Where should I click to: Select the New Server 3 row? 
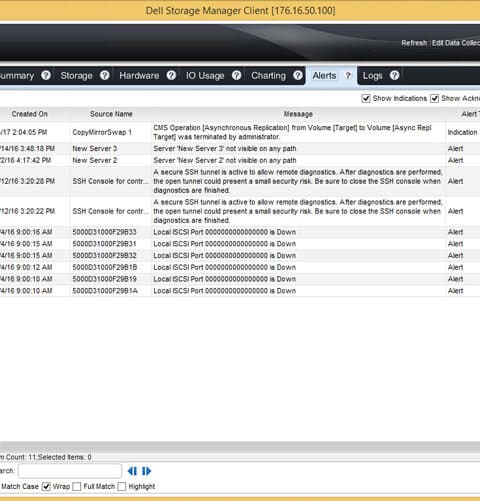click(240, 149)
